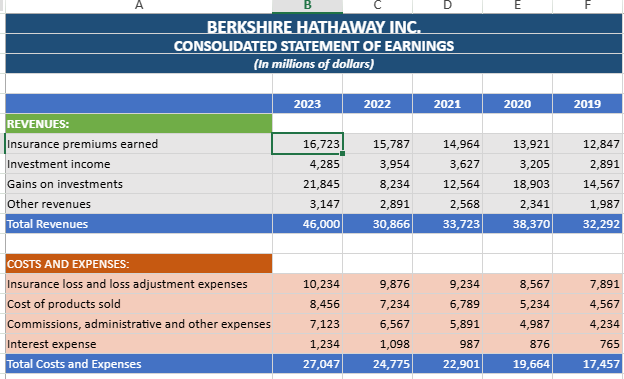Screen dimensions: 624x379
Task: Click the BERKSHIRE HATHAWAY INC. title cell
Action: pyautogui.click(x=314, y=24)
